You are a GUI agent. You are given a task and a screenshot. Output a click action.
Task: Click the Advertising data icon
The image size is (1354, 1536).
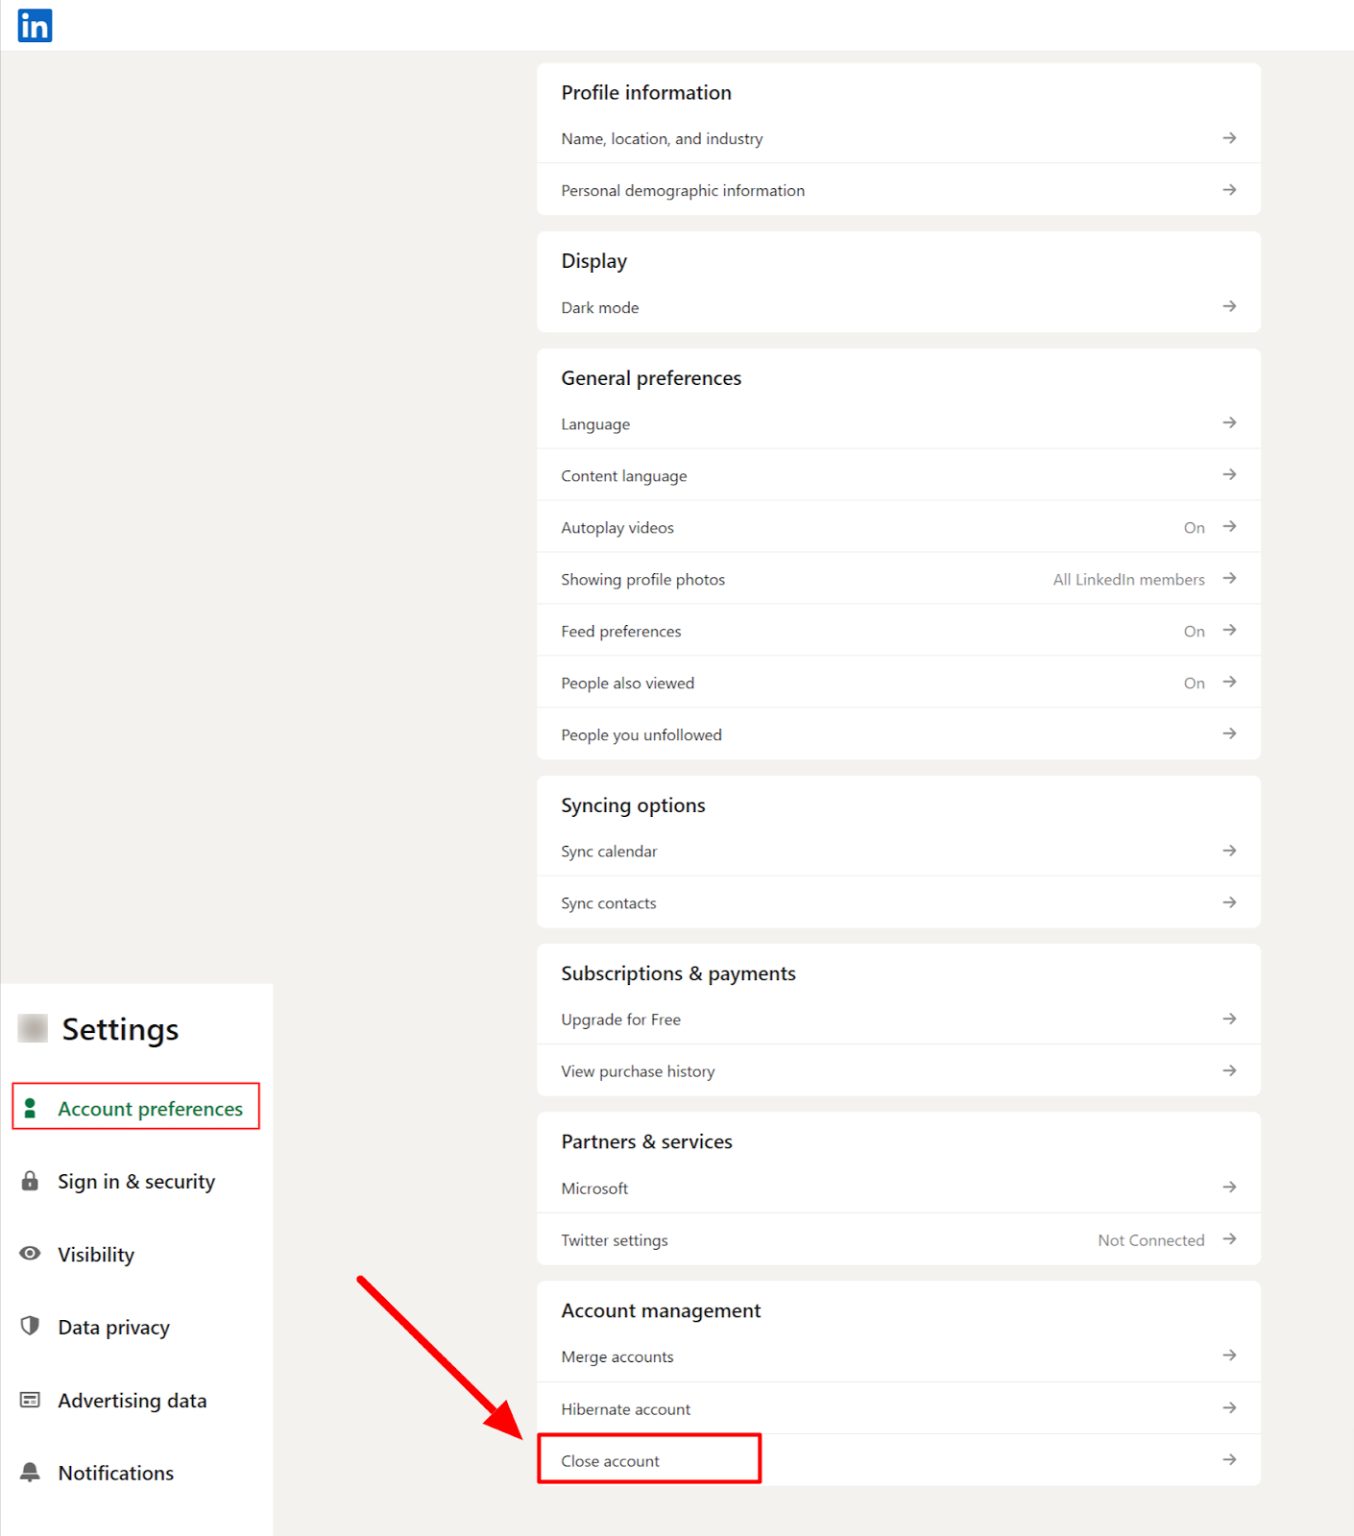coord(30,1399)
